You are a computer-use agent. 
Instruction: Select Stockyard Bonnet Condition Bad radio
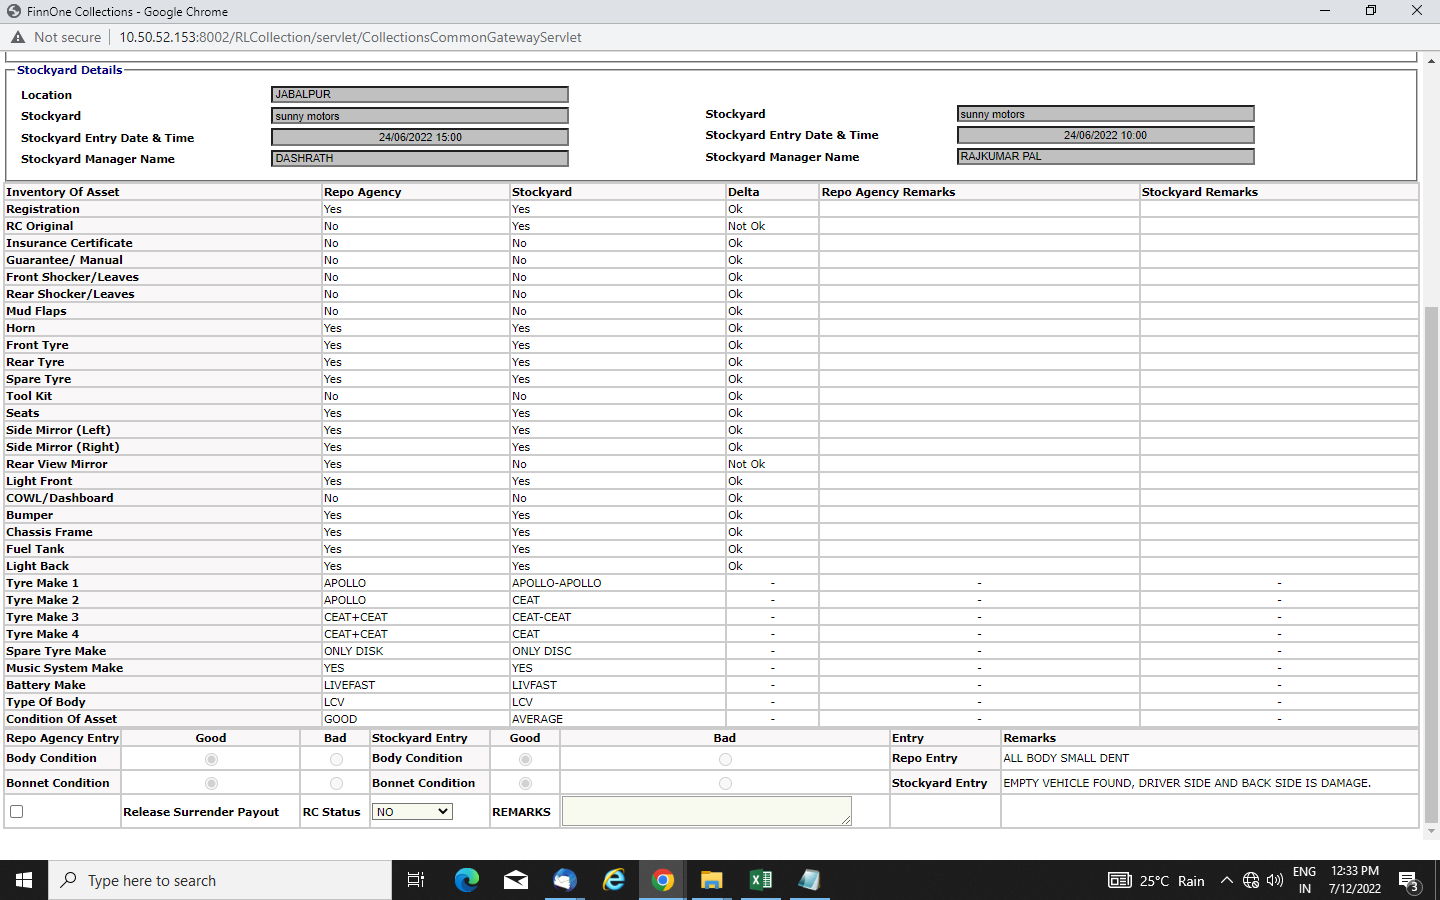[725, 784]
